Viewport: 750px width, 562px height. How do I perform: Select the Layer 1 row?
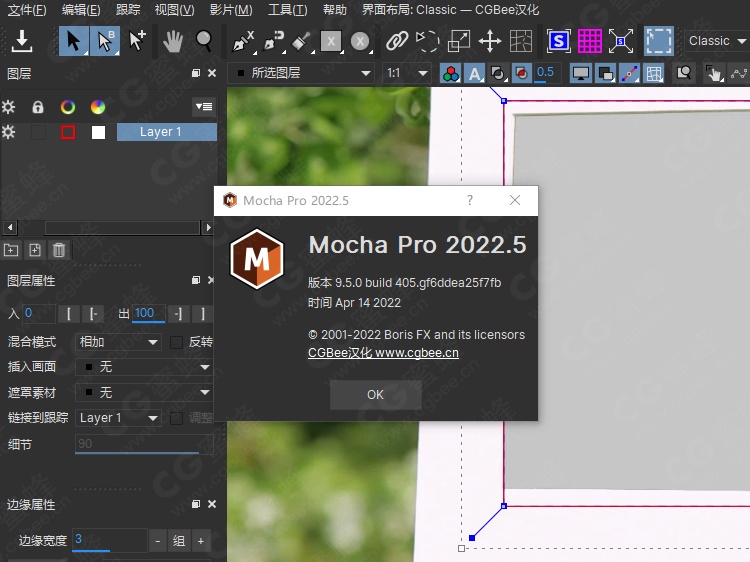point(166,132)
